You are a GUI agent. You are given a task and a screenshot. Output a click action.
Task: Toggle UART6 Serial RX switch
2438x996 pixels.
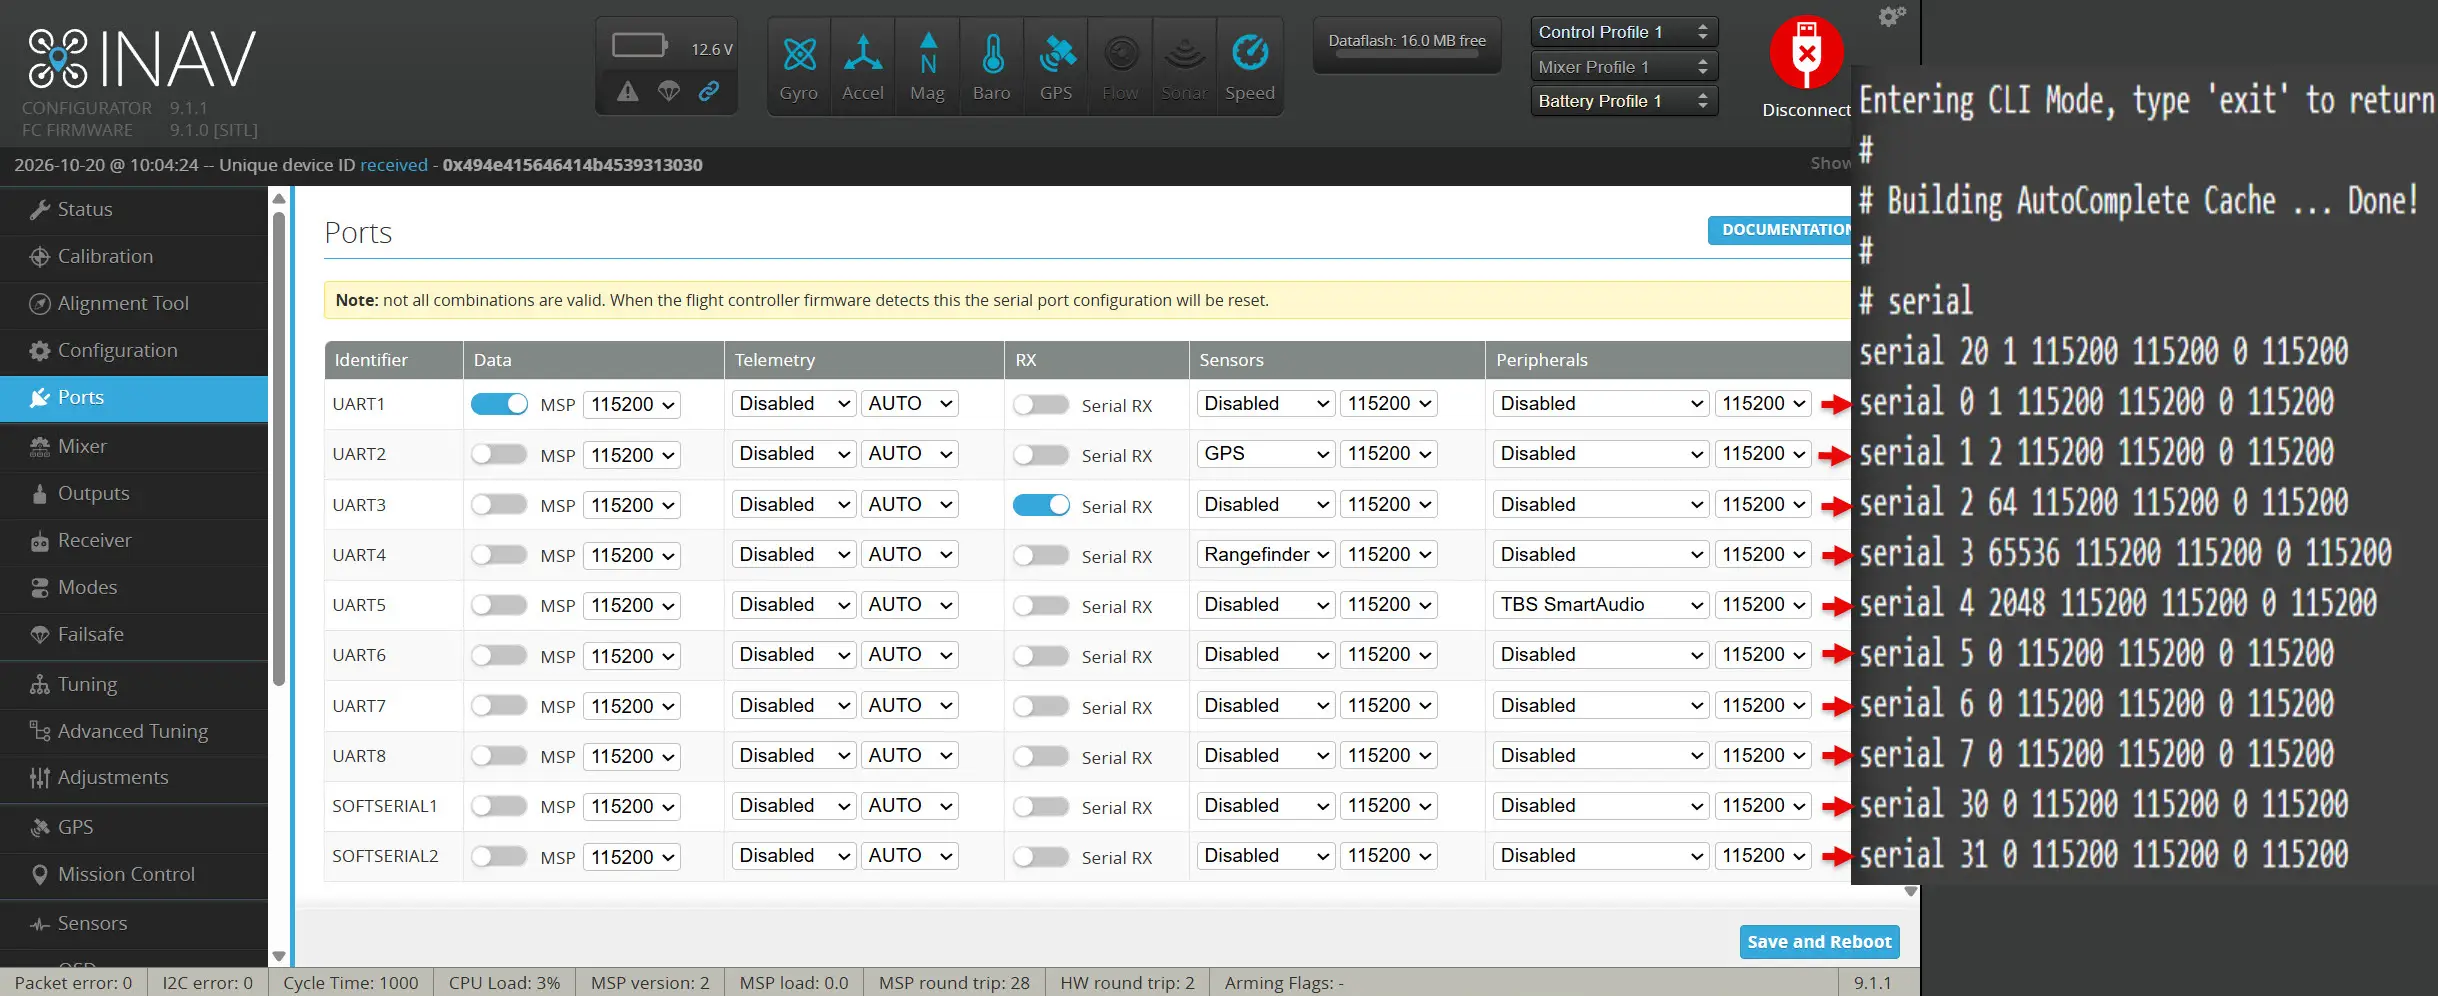coord(1041,656)
